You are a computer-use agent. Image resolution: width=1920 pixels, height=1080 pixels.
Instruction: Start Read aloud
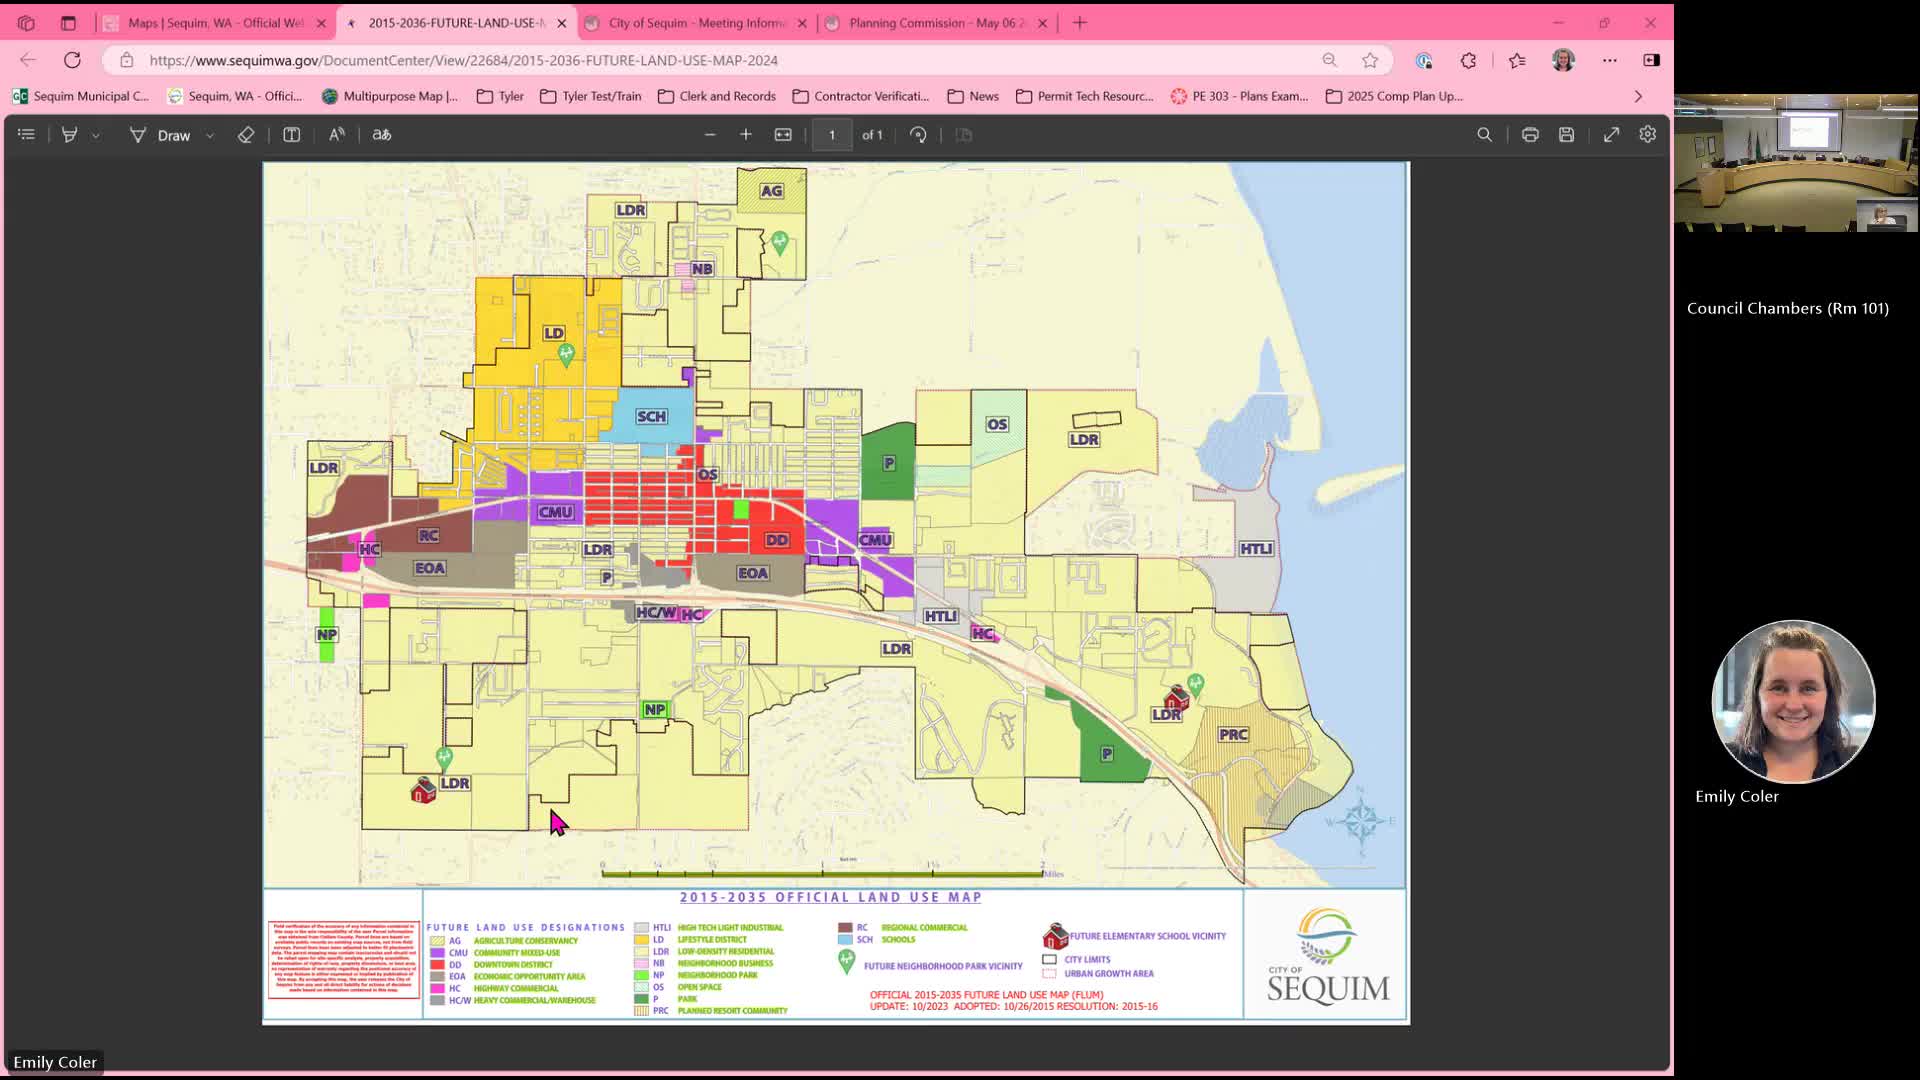click(x=337, y=134)
